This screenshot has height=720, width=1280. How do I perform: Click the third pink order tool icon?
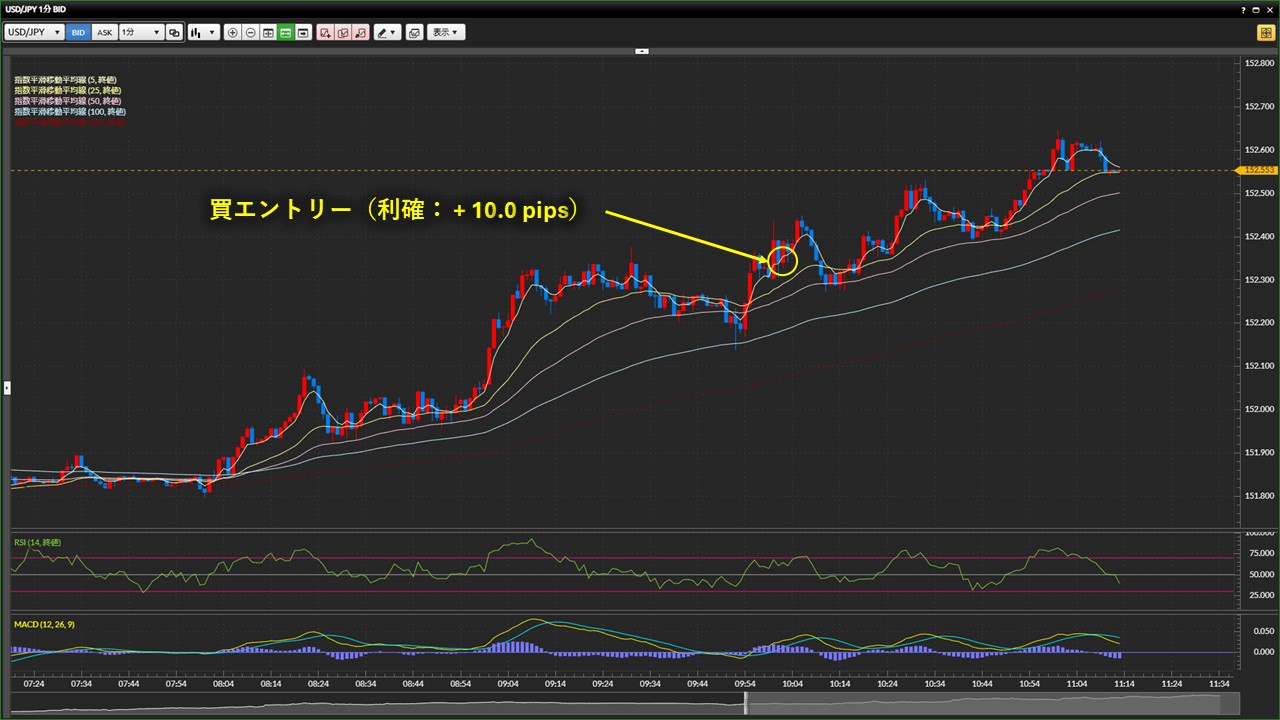click(x=360, y=32)
